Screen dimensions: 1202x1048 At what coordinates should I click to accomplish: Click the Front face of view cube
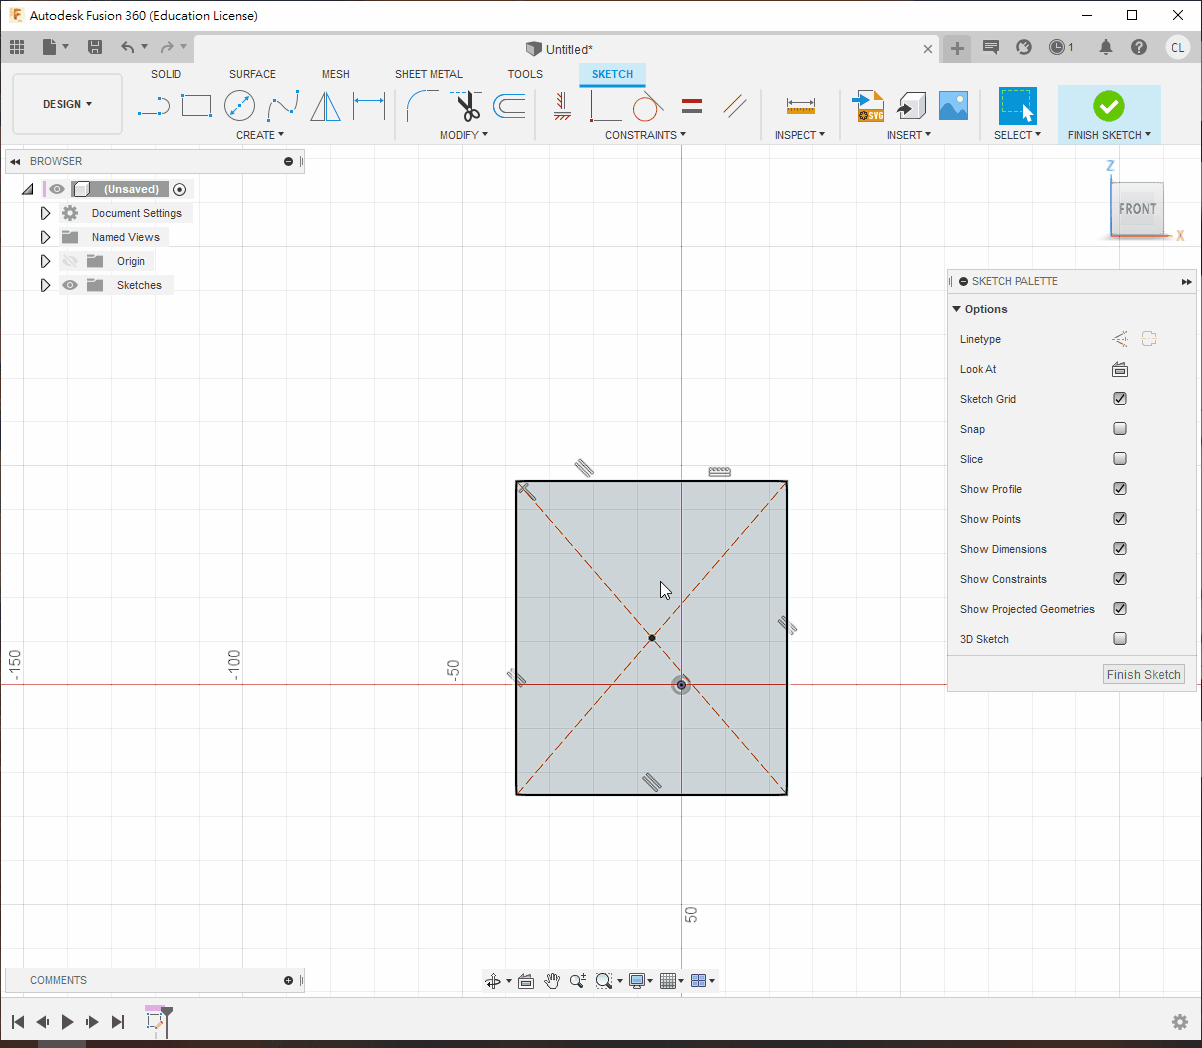point(1137,209)
